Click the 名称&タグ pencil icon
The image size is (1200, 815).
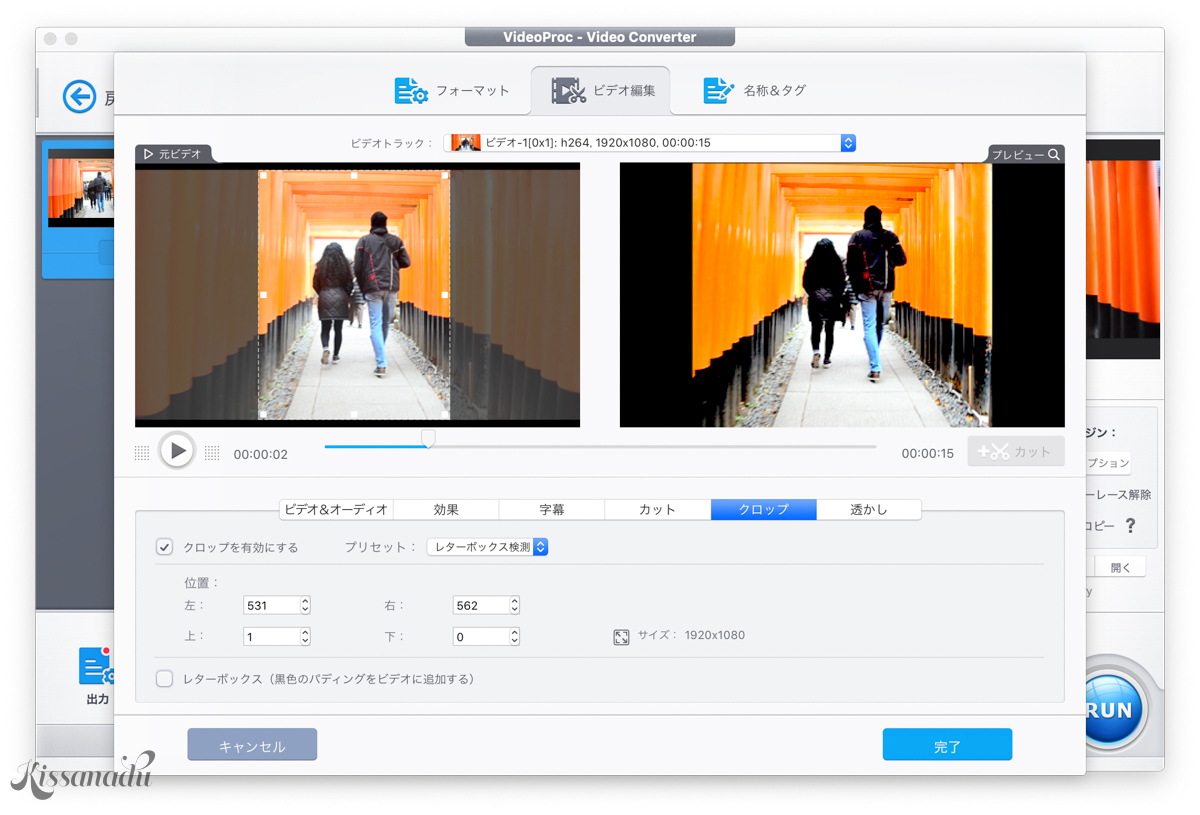(x=718, y=90)
